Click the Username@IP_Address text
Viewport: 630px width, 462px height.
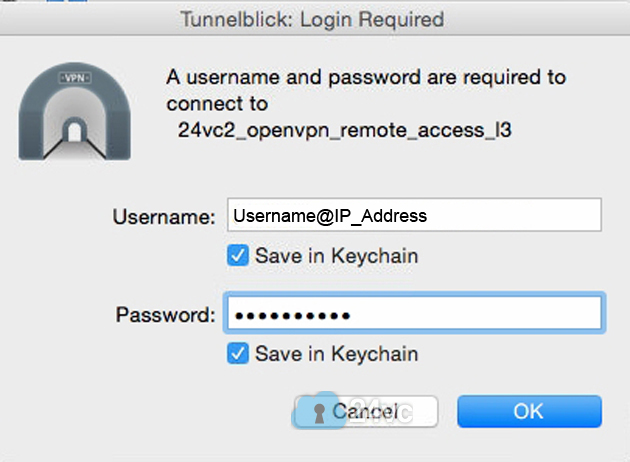pyautogui.click(x=330, y=216)
